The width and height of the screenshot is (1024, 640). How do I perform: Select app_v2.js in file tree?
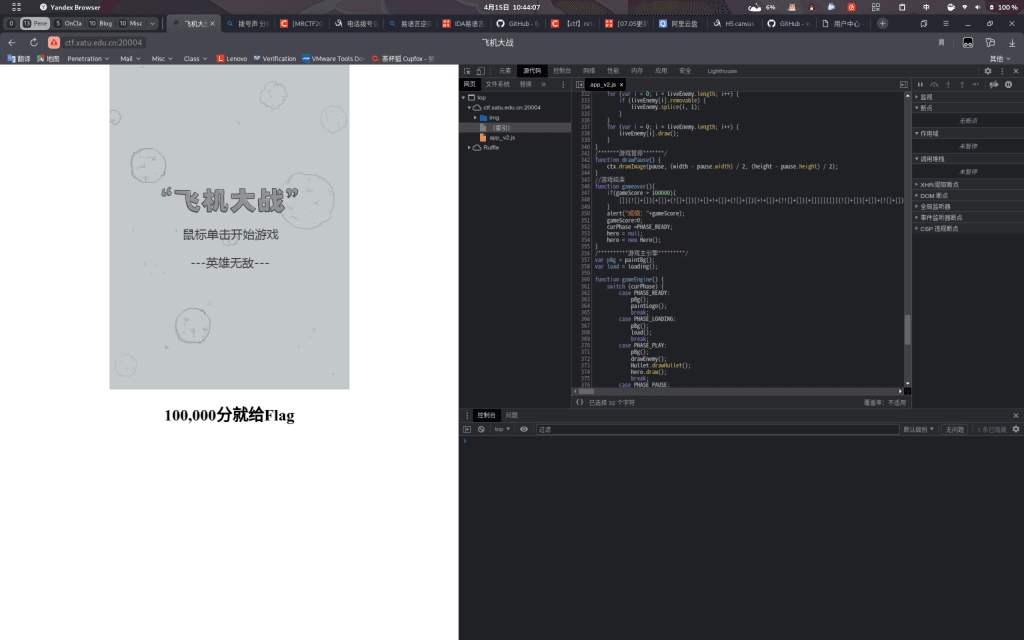point(502,138)
